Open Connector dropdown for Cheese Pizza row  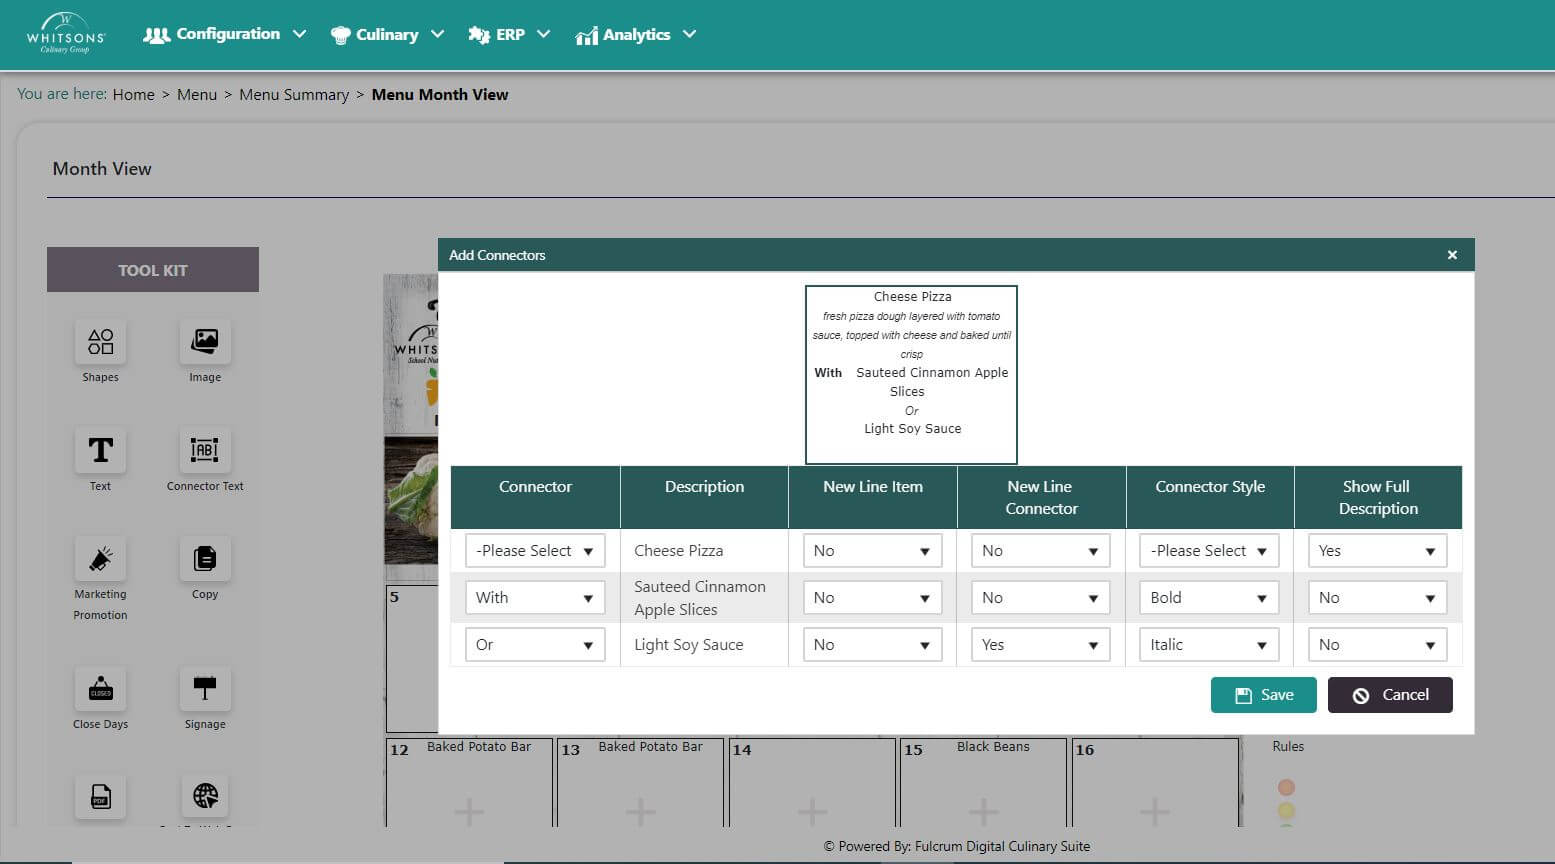point(535,551)
